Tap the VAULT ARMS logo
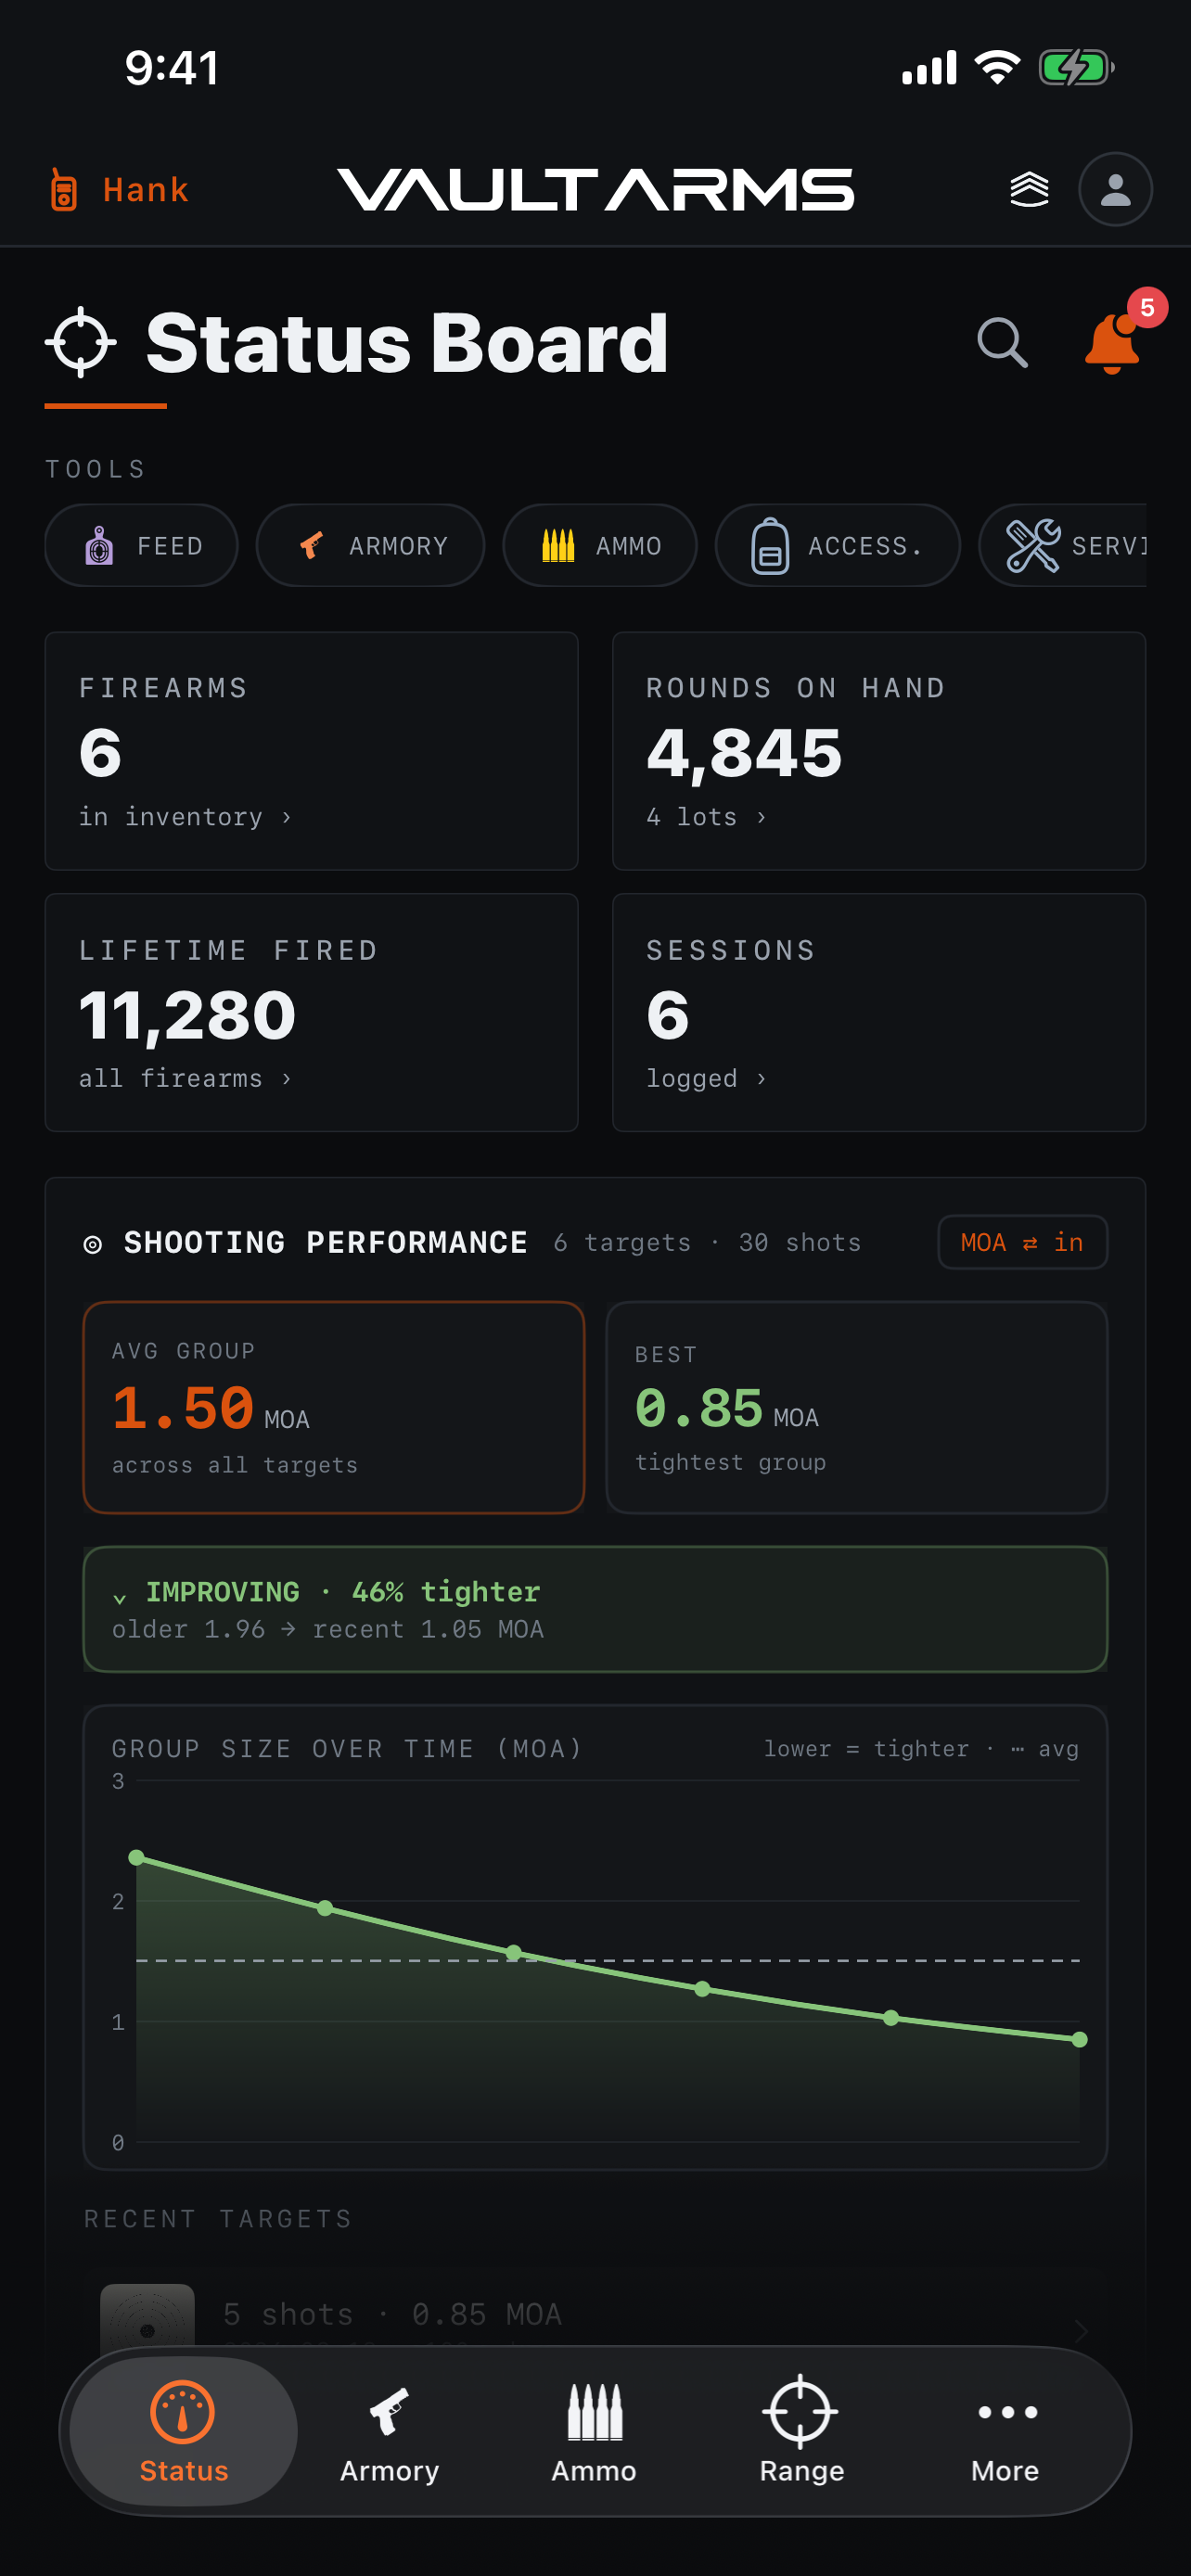This screenshot has width=1191, height=2576. [595, 189]
